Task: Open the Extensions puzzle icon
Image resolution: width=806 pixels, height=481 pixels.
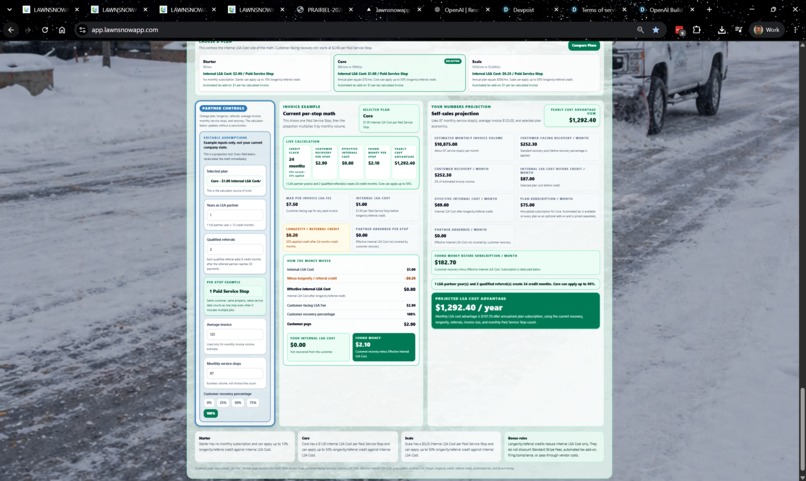Action: (x=697, y=30)
